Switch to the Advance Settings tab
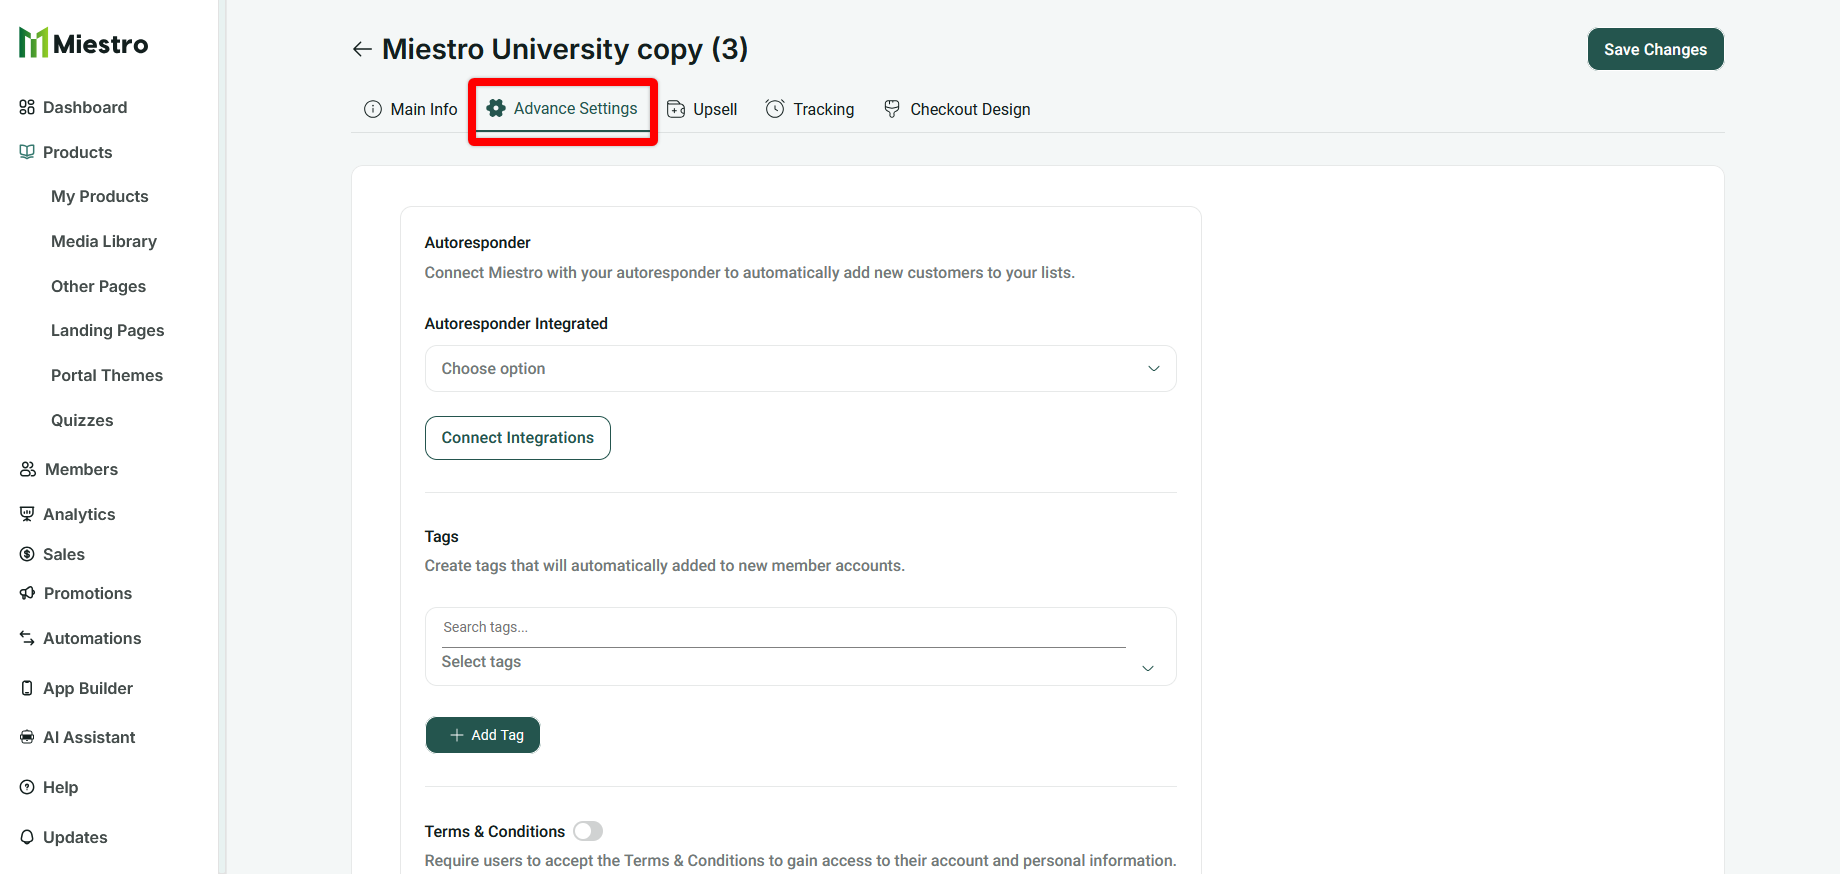This screenshot has height=874, width=1840. (563, 108)
